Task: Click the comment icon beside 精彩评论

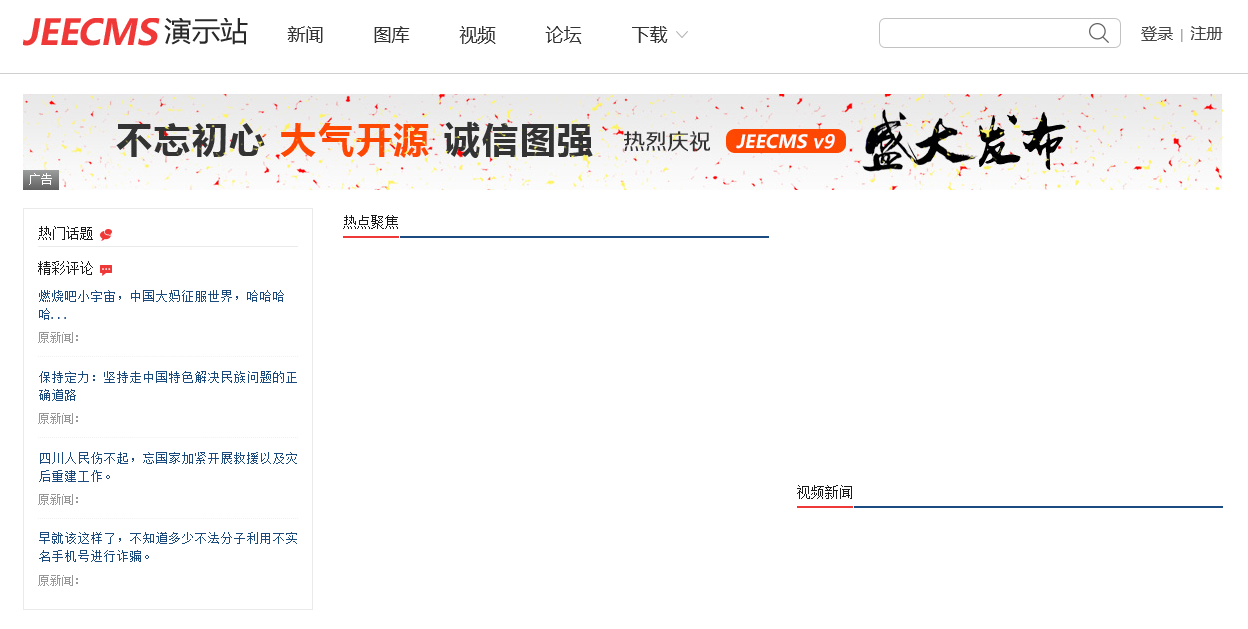Action: tap(106, 270)
